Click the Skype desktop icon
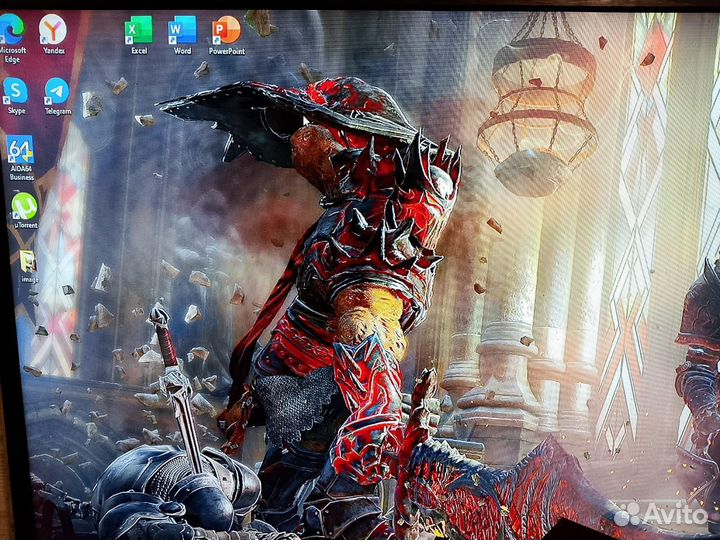Viewport: 720px width, 540px height. pos(15,91)
